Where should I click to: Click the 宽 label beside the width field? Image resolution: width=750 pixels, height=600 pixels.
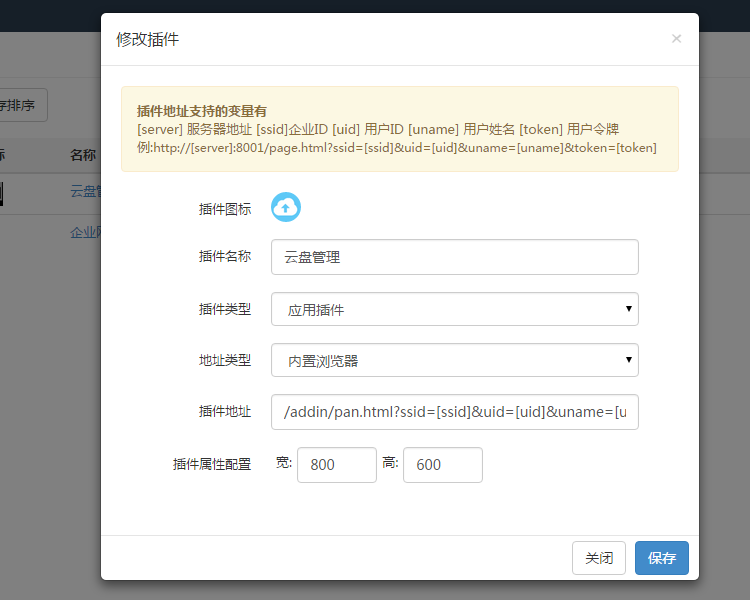[284, 463]
